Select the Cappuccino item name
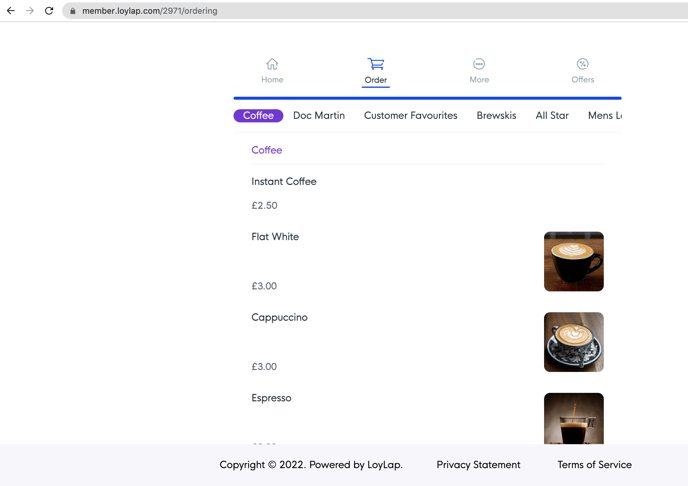Screen dimensions: 688x486 click(x=280, y=318)
